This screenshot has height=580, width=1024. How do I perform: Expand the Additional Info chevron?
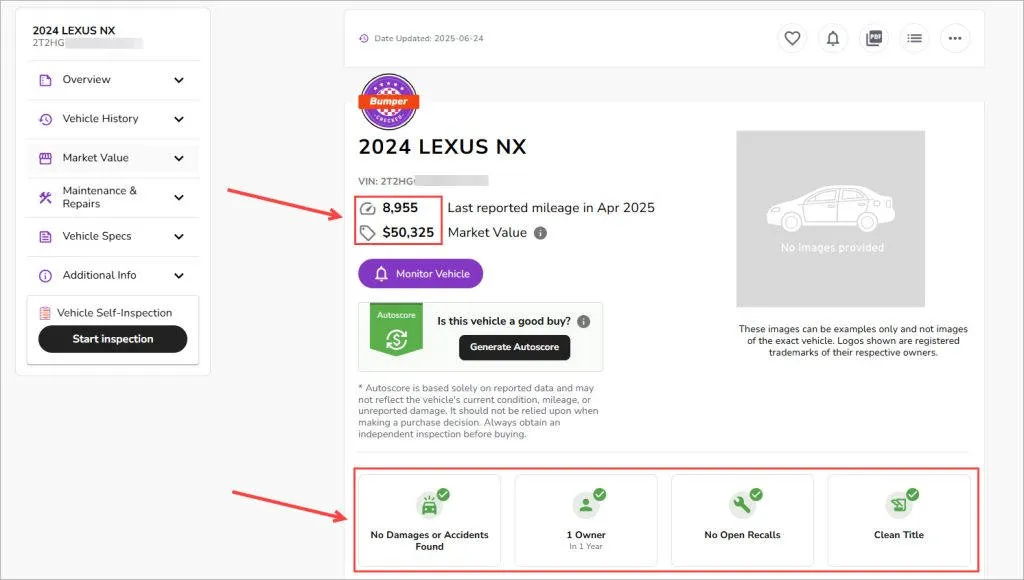(x=179, y=276)
